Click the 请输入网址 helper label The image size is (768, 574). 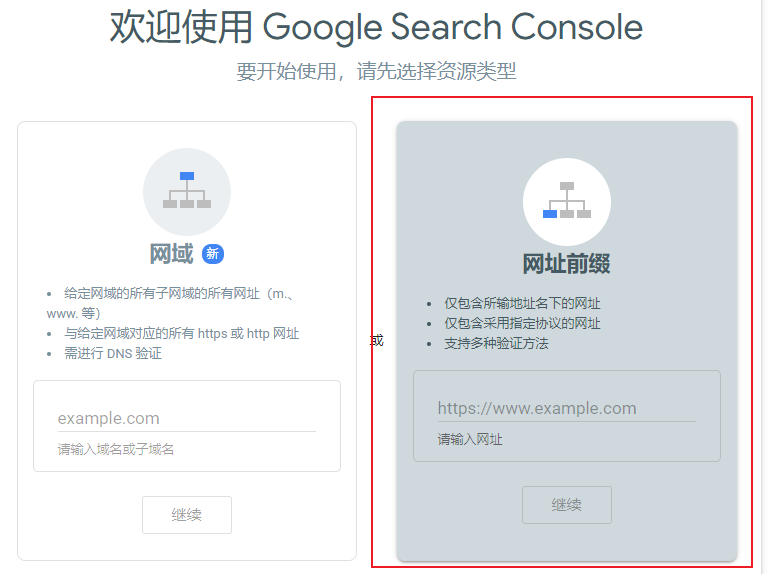click(x=470, y=439)
